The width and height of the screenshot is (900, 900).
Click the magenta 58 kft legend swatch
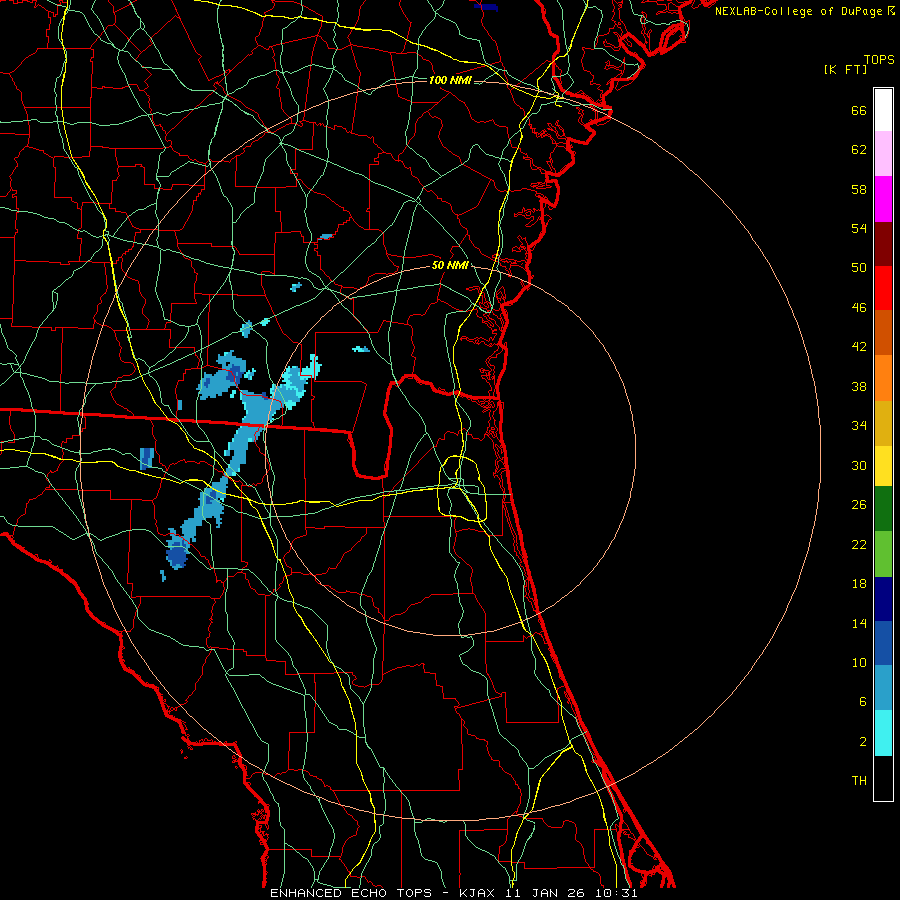pyautogui.click(x=883, y=199)
